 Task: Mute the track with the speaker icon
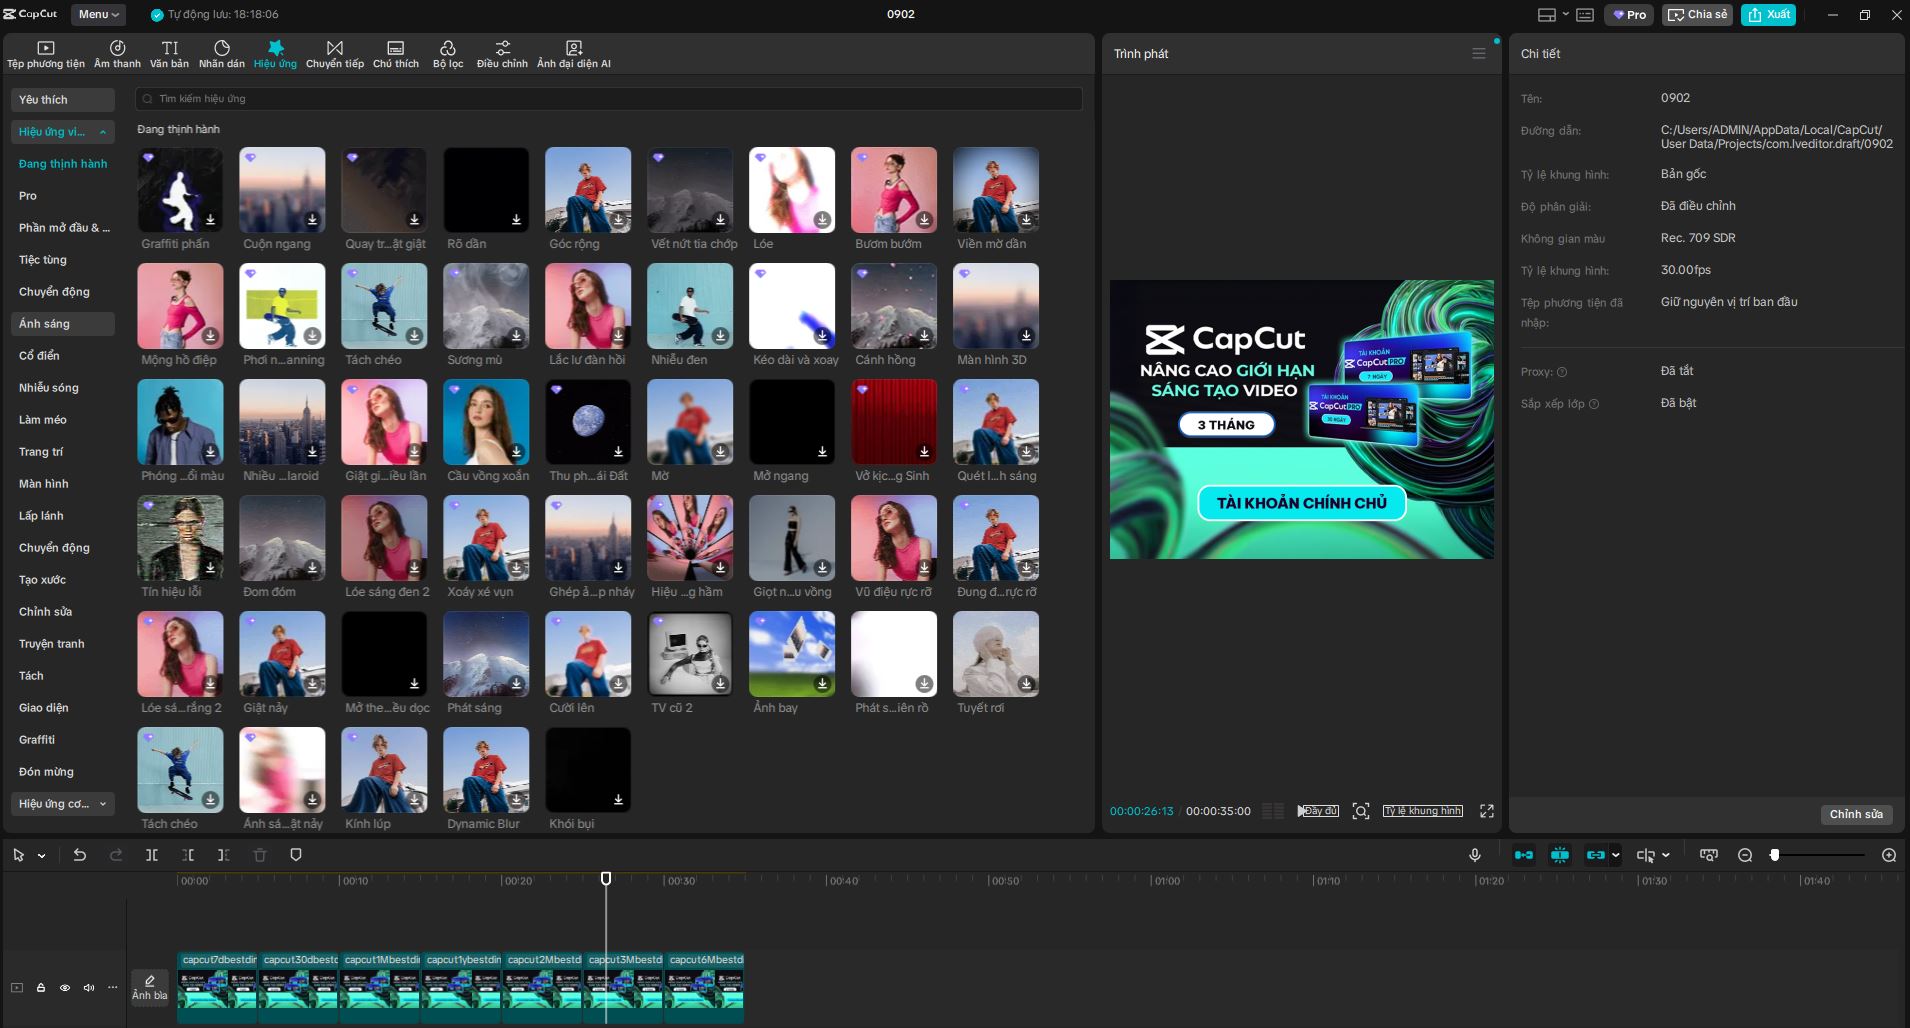coord(89,988)
